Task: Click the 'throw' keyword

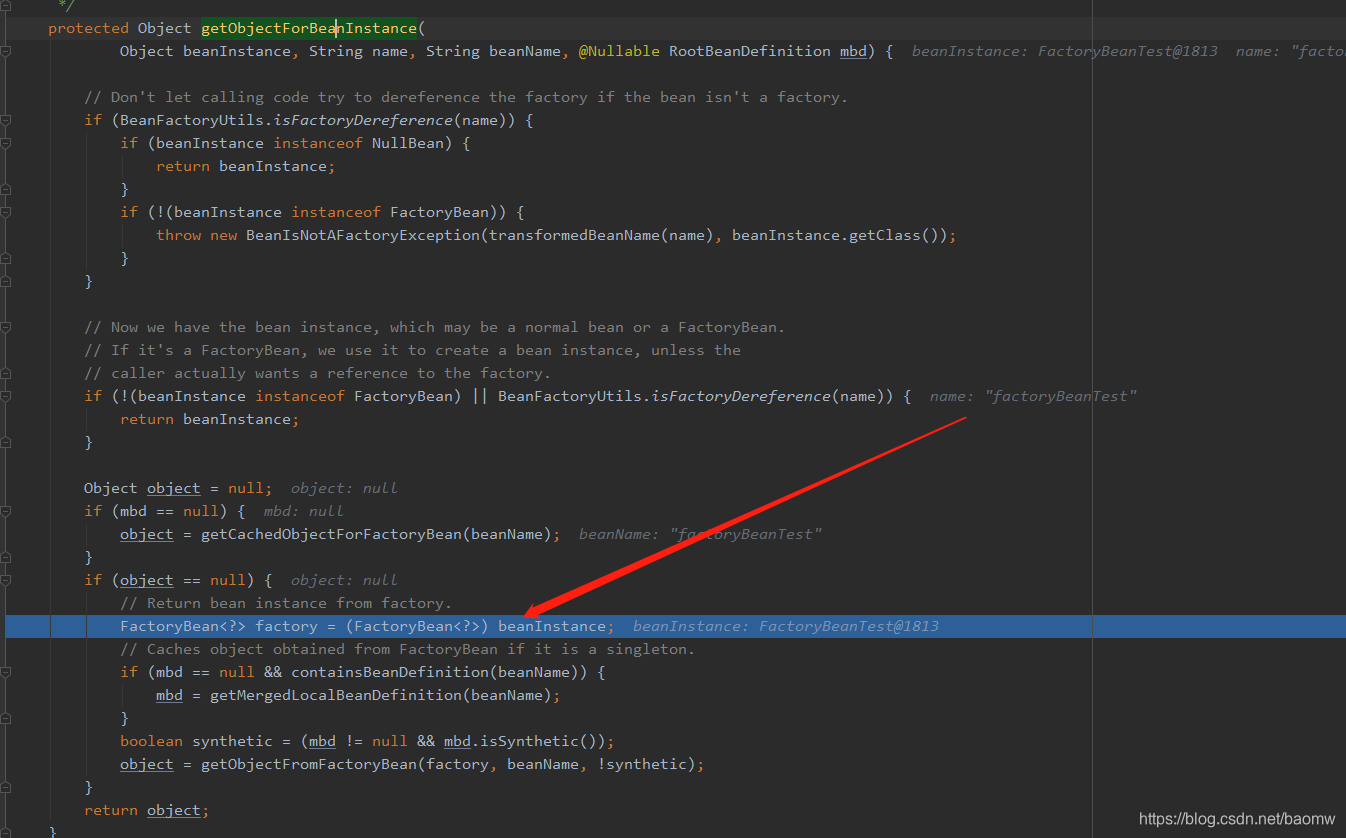Action: (x=178, y=235)
